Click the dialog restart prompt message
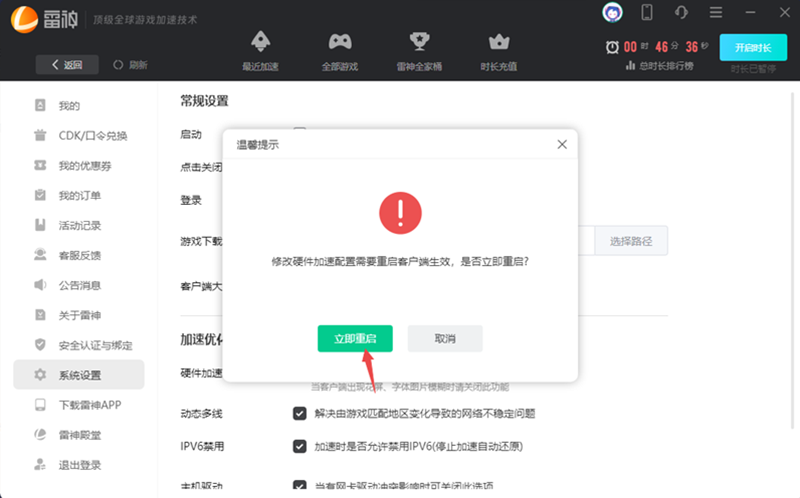Image resolution: width=800 pixels, height=498 pixels. point(400,262)
